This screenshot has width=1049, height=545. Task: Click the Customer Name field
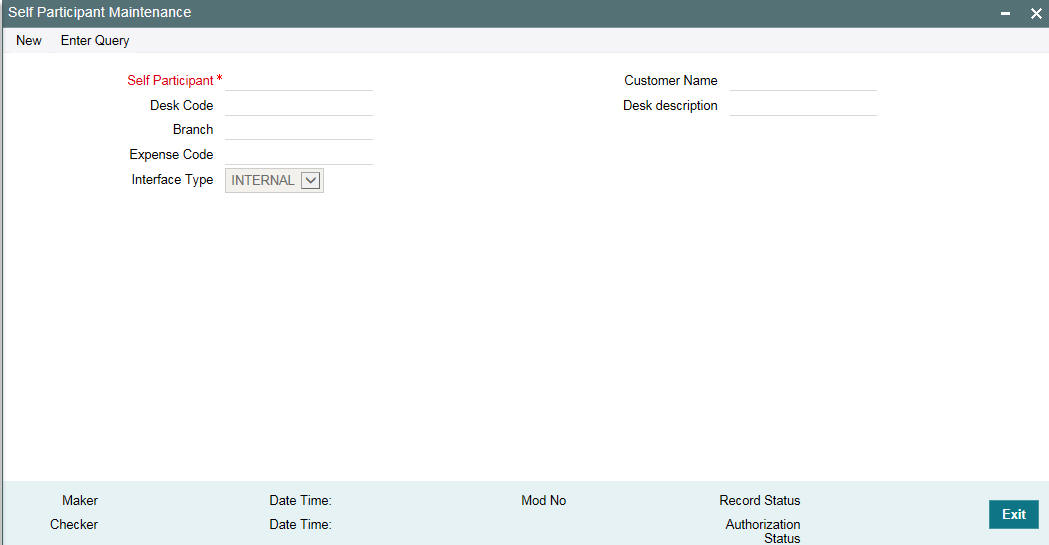point(803,81)
